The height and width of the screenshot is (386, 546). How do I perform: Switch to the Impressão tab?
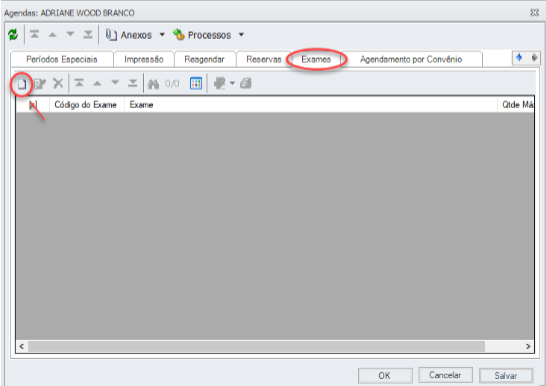(x=144, y=59)
